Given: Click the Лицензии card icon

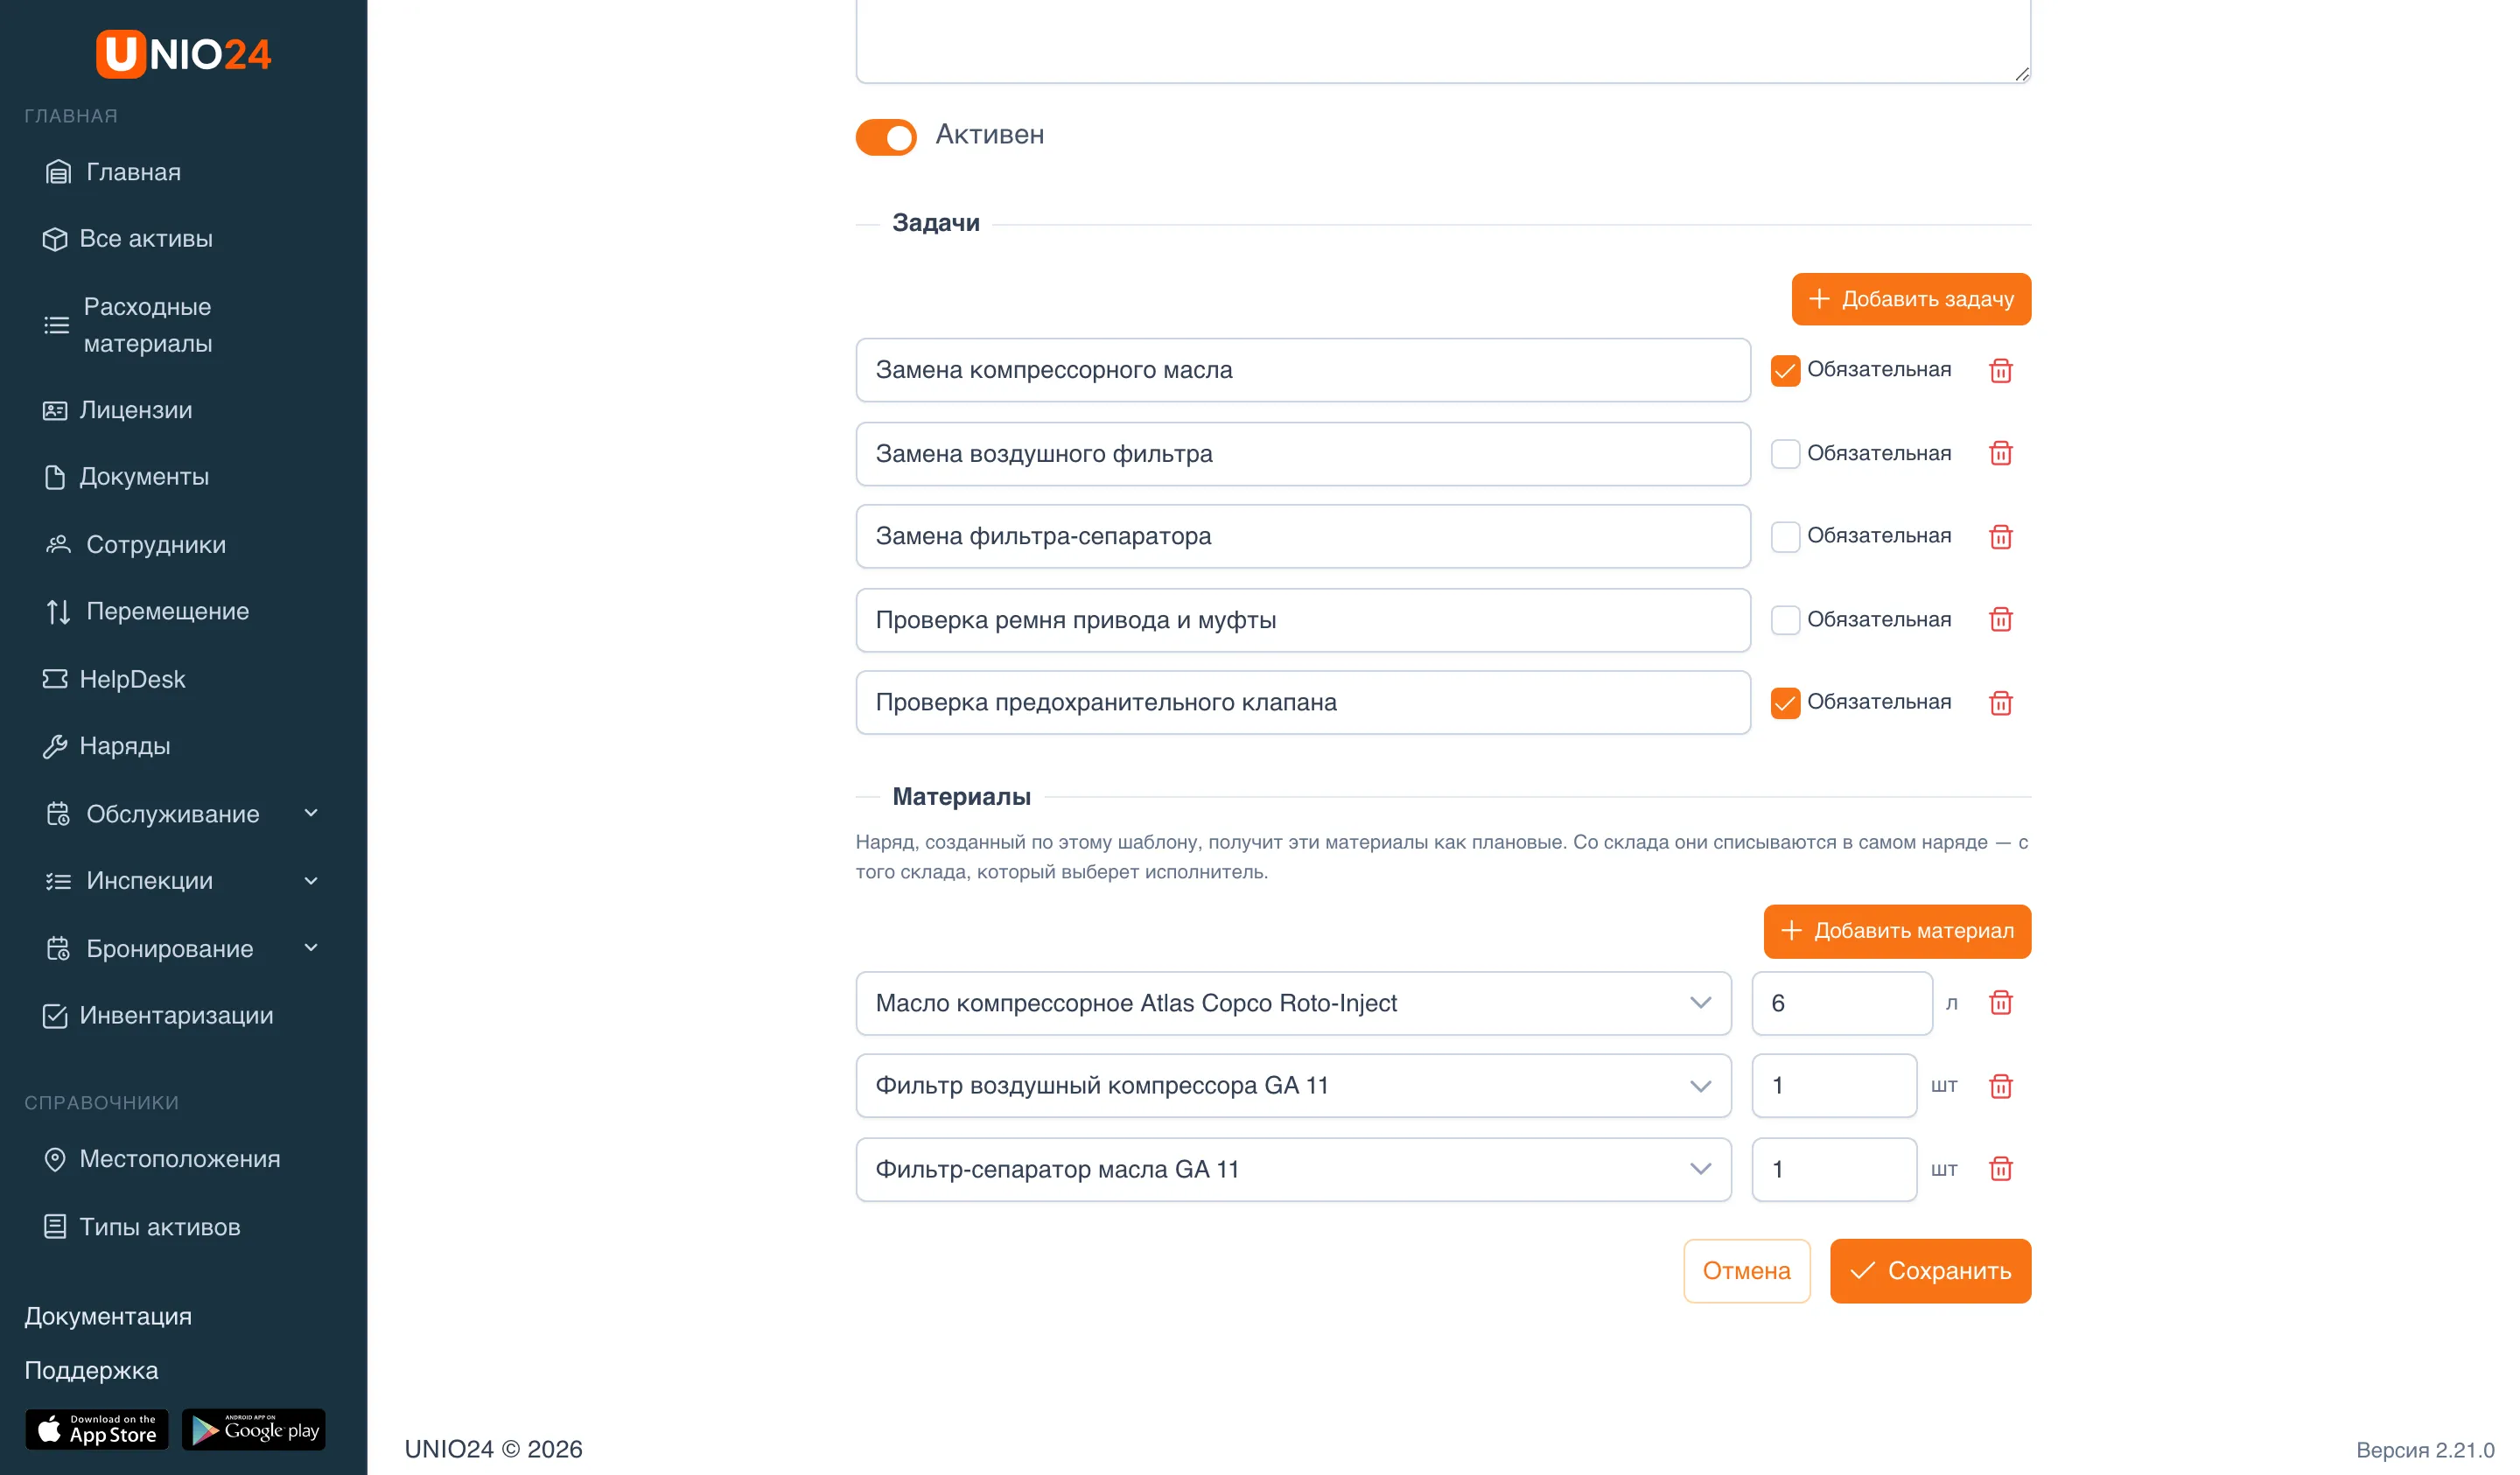Looking at the screenshot, I should (x=55, y=410).
